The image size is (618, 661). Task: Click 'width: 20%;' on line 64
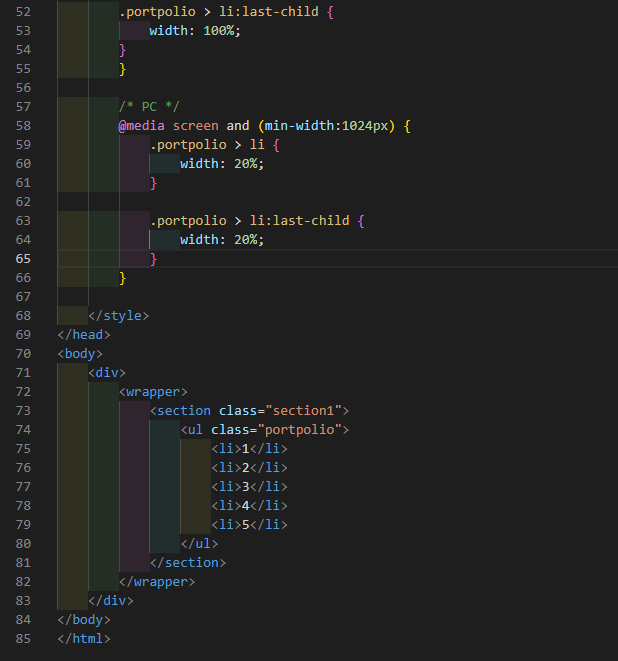(222, 239)
